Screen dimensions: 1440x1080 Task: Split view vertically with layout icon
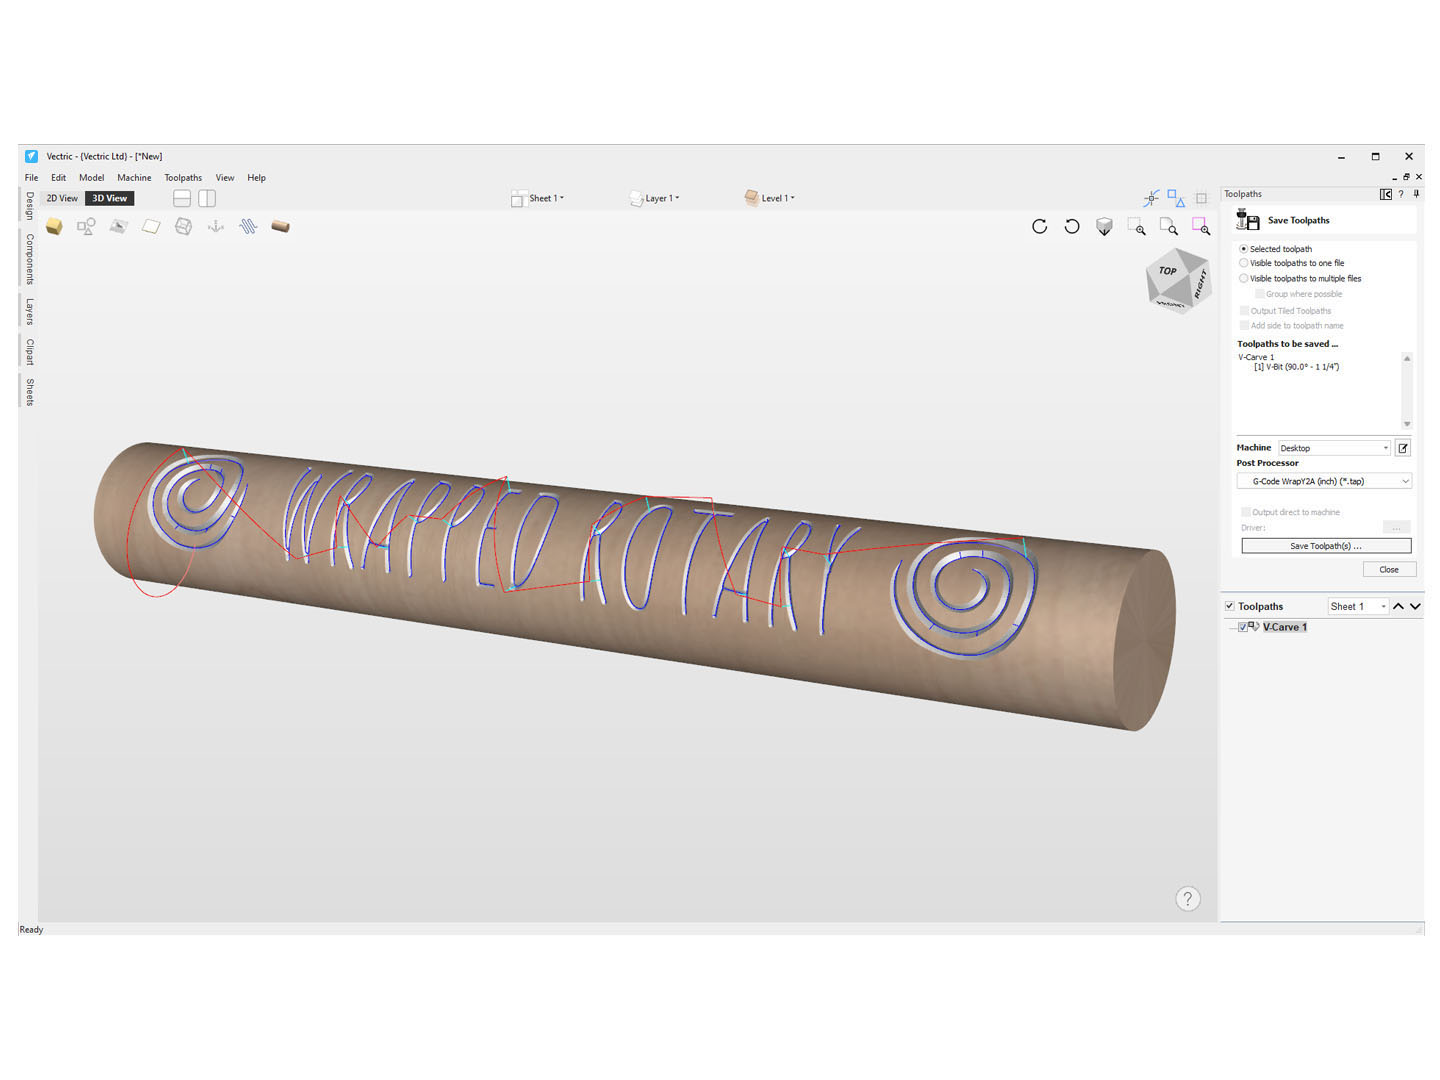(207, 198)
